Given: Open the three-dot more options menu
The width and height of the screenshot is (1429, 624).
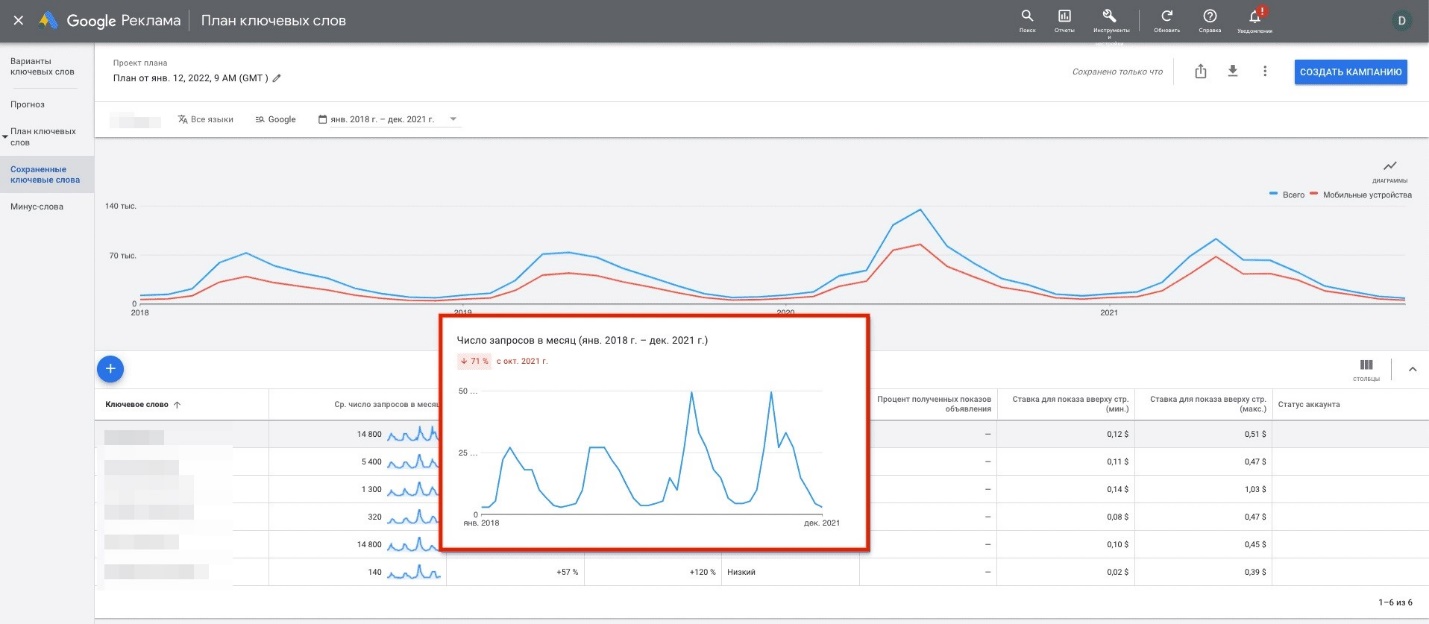Looking at the screenshot, I should pos(1265,71).
